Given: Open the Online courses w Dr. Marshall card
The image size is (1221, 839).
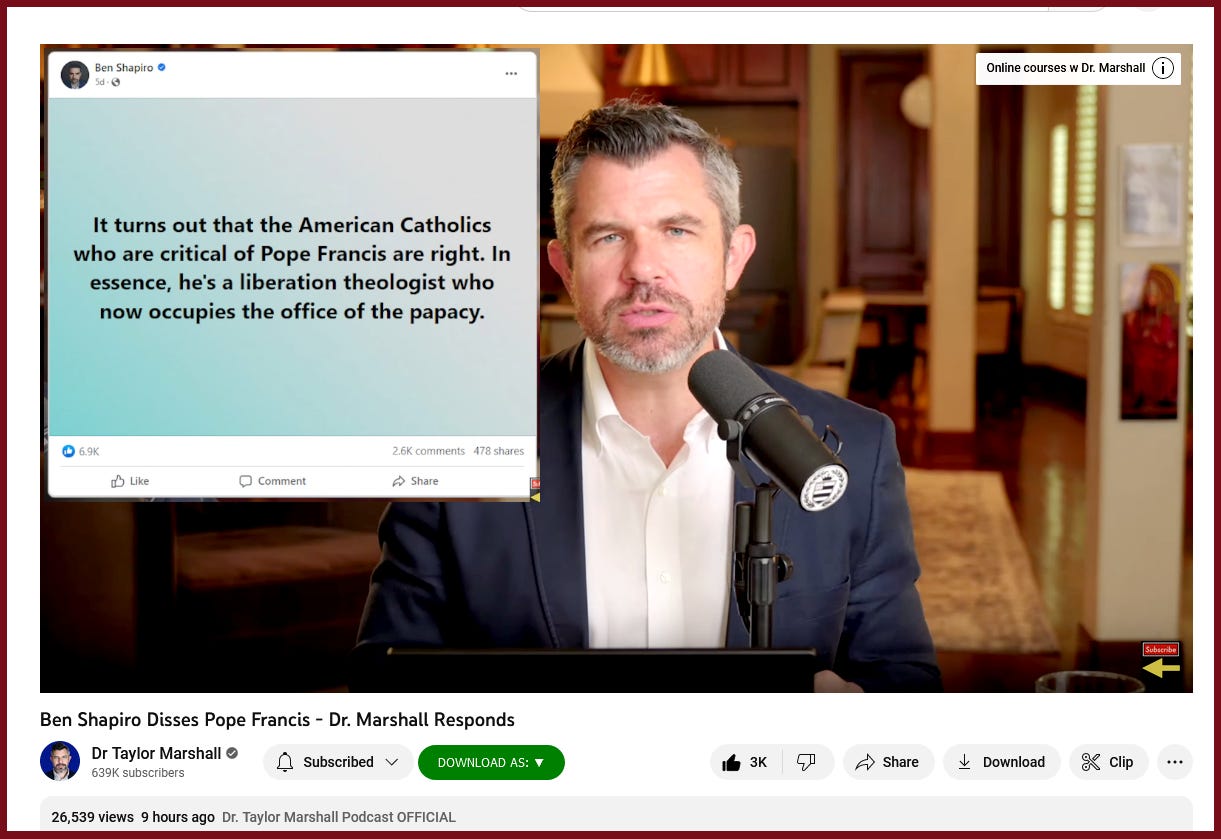Looking at the screenshot, I should [1078, 68].
